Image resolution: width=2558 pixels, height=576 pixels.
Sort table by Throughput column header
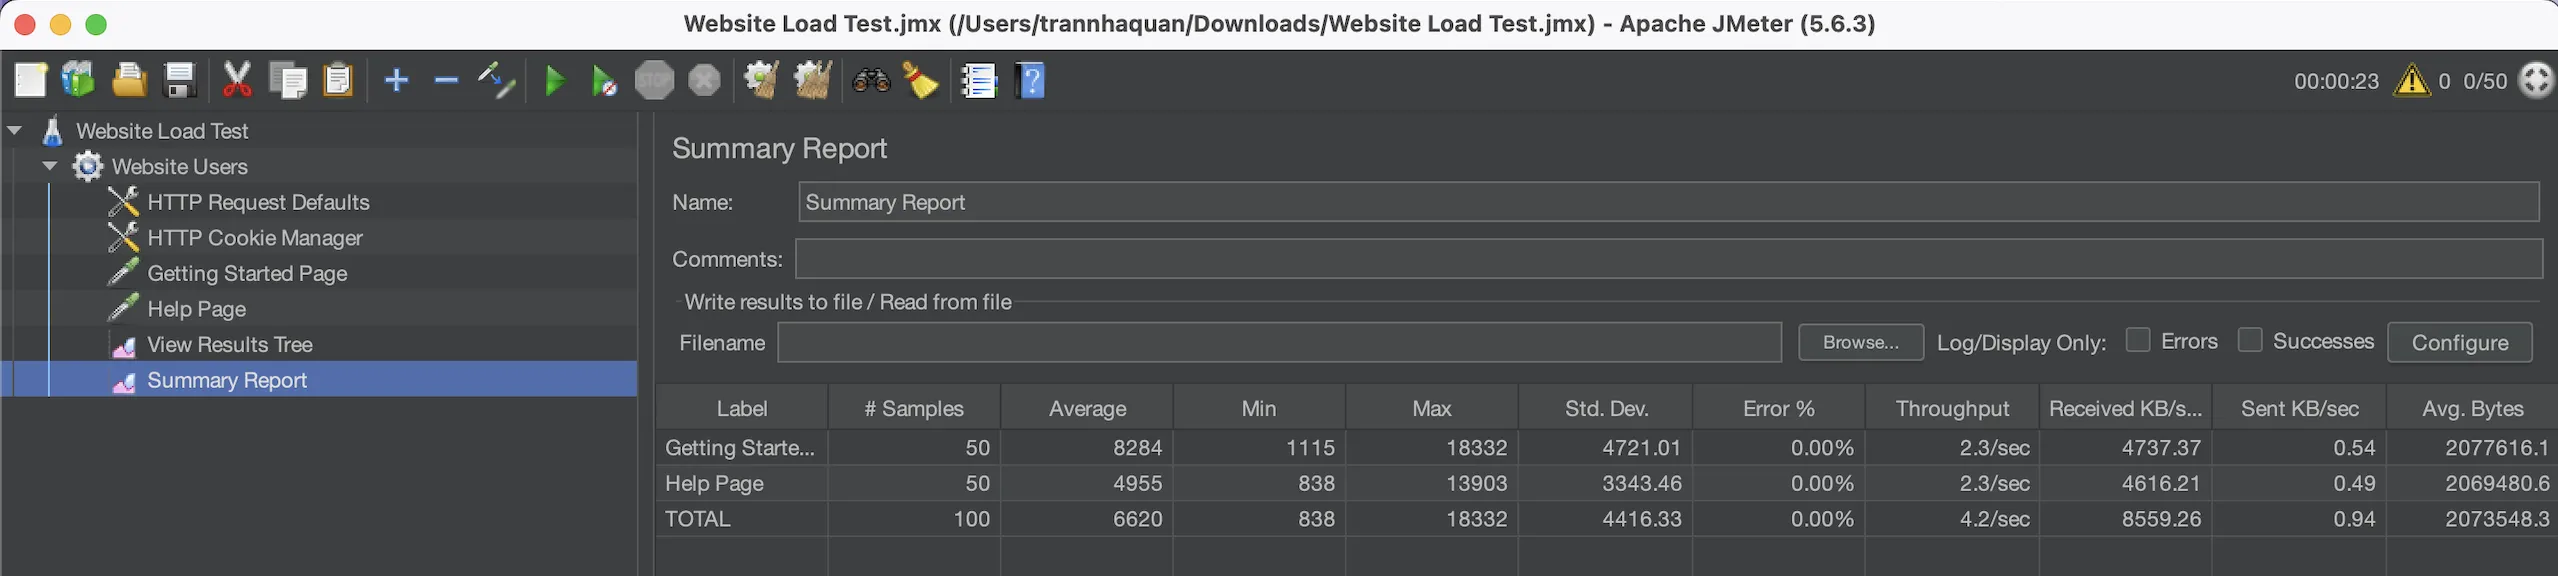click(1951, 409)
